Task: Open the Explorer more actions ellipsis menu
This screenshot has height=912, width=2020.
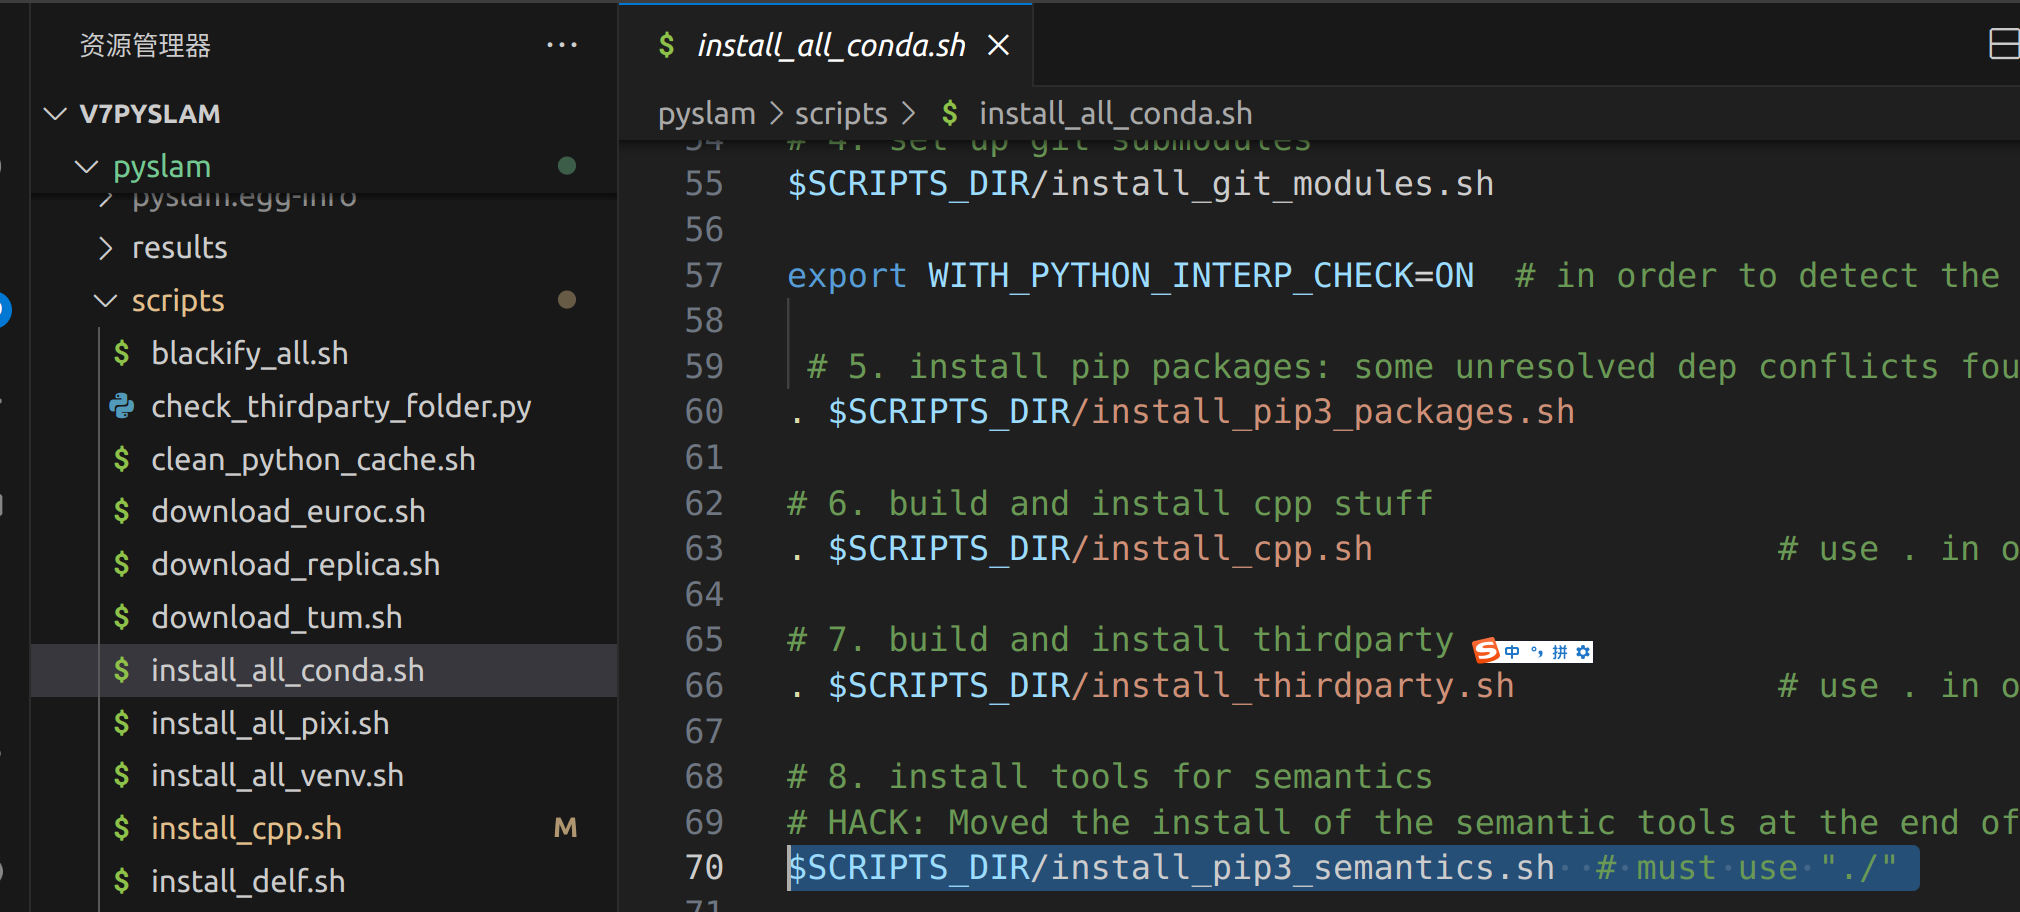Action: click(x=562, y=45)
